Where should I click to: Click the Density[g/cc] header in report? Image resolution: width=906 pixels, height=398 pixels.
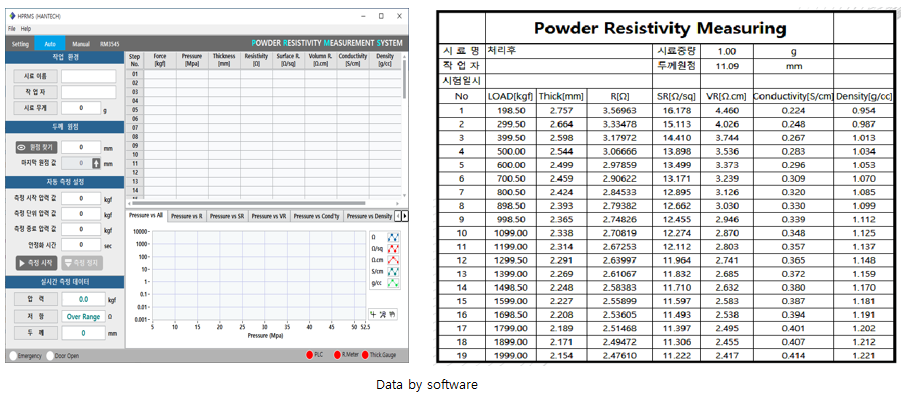pyautogui.click(x=863, y=96)
